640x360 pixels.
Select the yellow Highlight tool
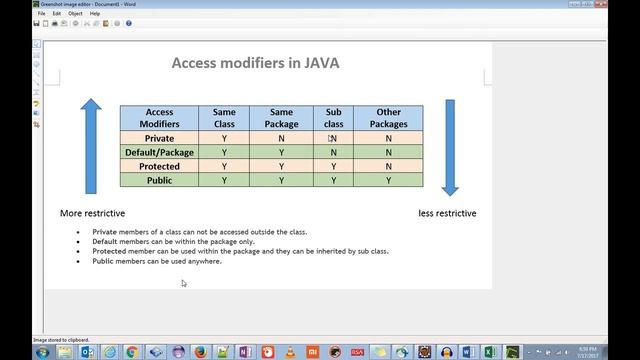[37, 104]
